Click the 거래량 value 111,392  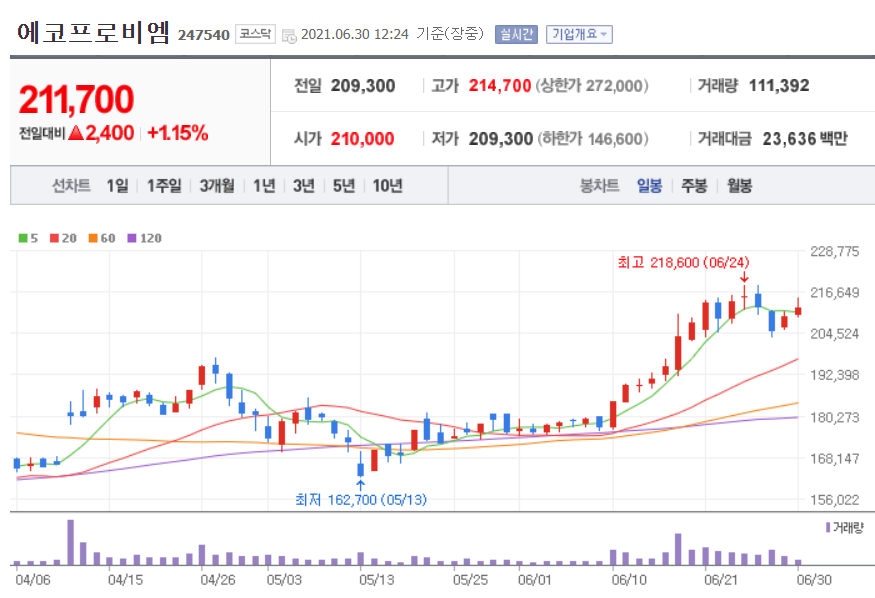click(x=778, y=86)
